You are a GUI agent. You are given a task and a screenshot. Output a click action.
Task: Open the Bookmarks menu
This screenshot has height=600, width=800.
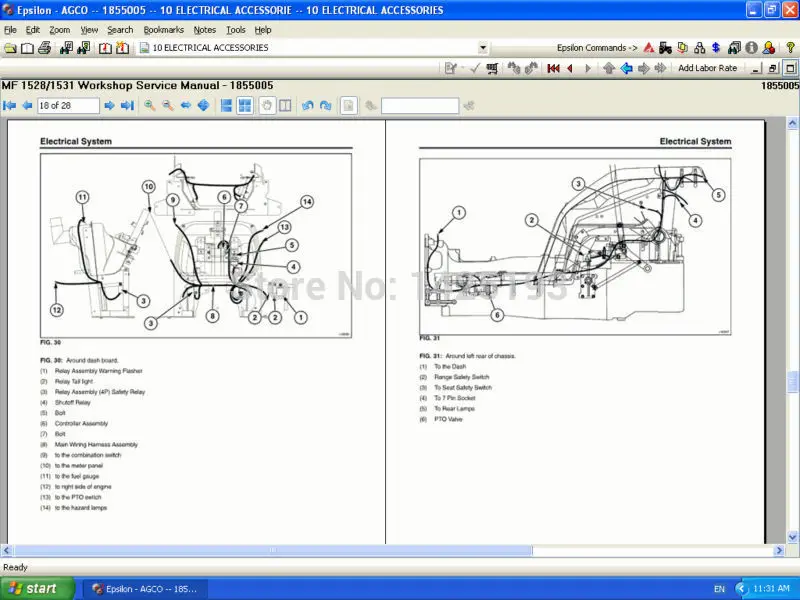[163, 30]
